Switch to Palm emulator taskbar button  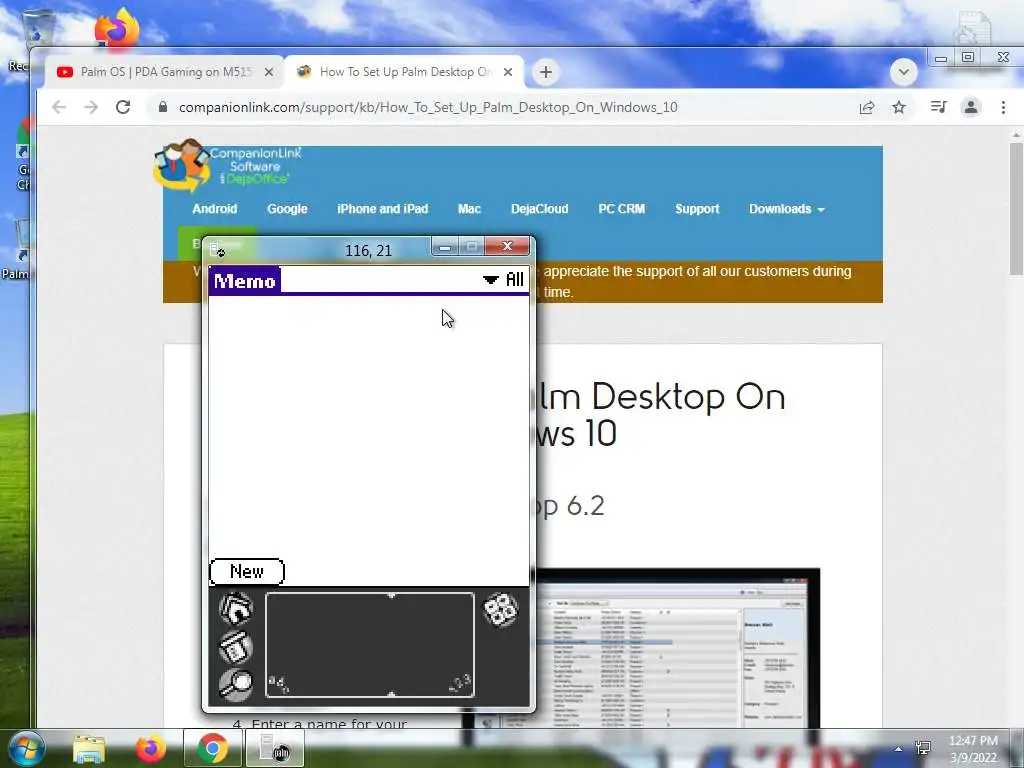pyautogui.click(x=274, y=749)
